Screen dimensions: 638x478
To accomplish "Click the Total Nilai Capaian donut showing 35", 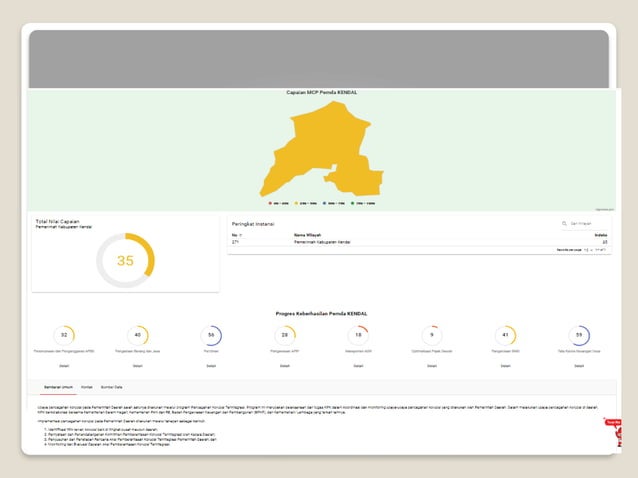I will 125,260.
